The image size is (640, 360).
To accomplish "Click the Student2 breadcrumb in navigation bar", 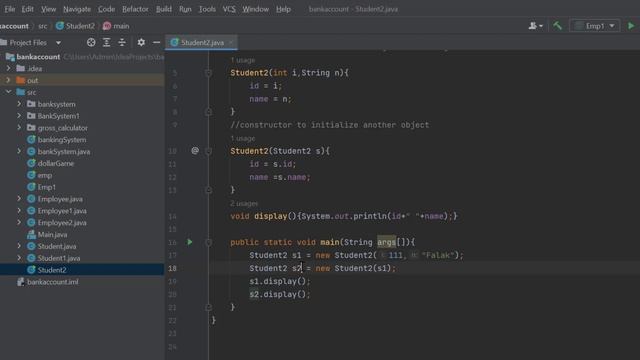I will coord(76,26).
